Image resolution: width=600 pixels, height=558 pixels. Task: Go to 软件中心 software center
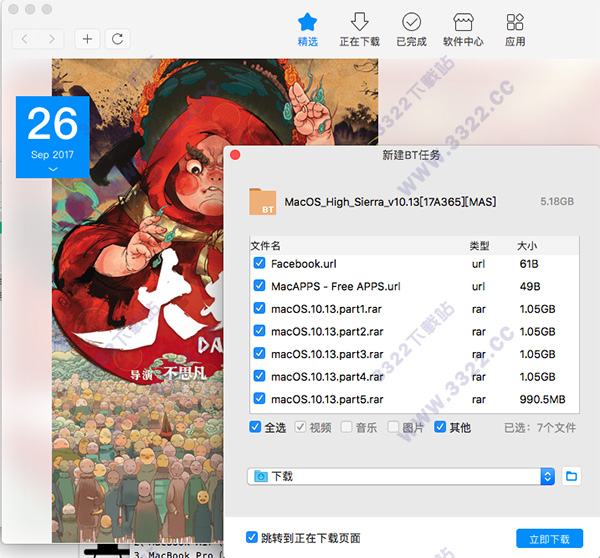463,30
